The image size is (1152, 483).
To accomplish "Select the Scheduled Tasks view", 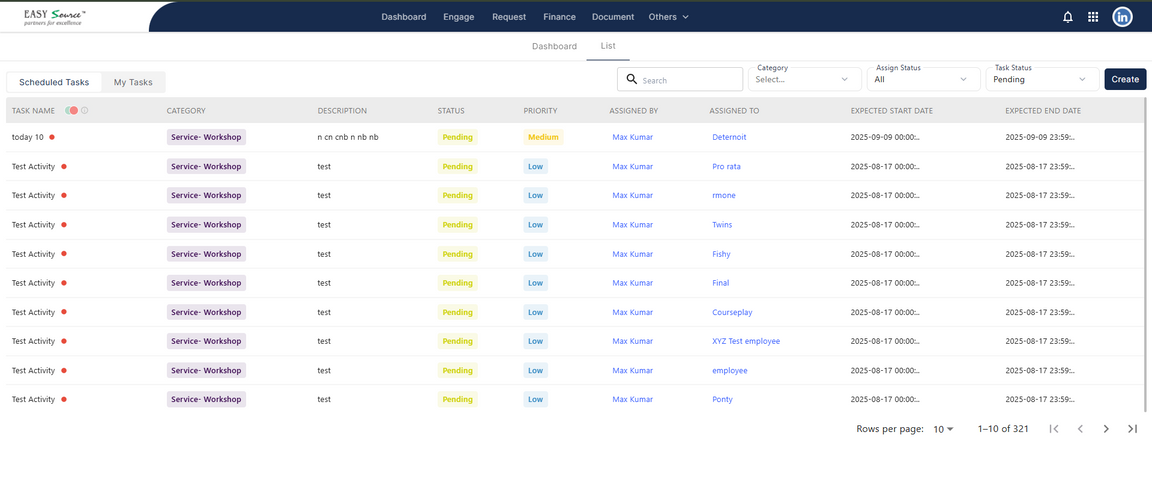I will [x=54, y=82].
